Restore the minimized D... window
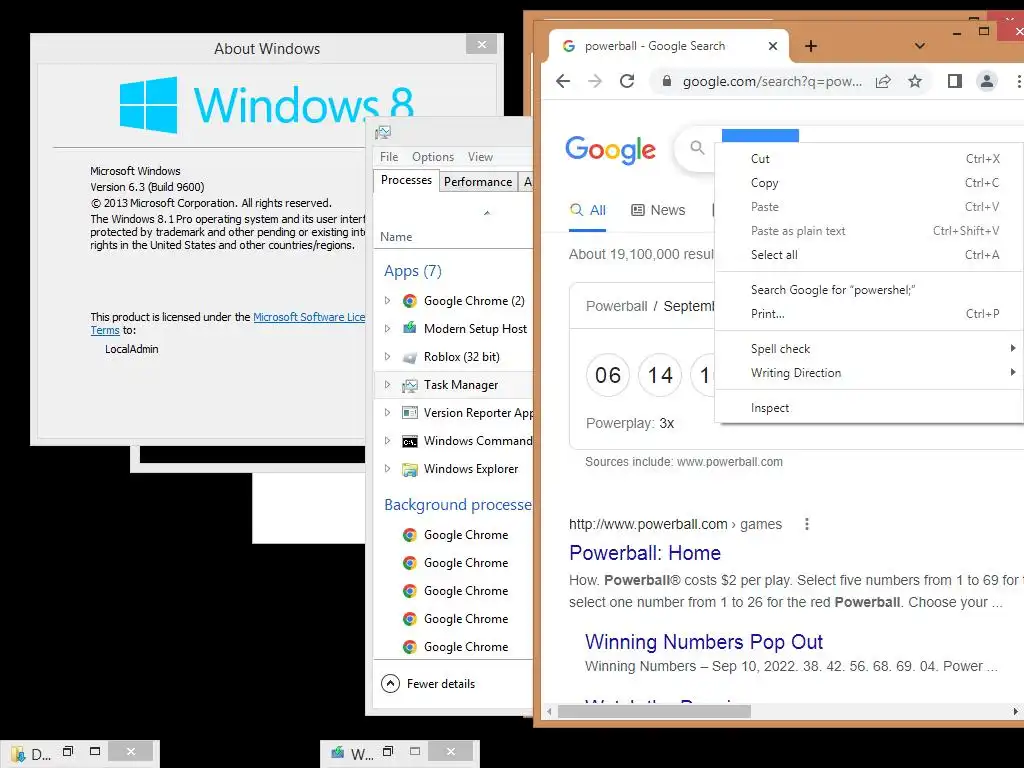This screenshot has width=1024, height=768. [x=68, y=752]
